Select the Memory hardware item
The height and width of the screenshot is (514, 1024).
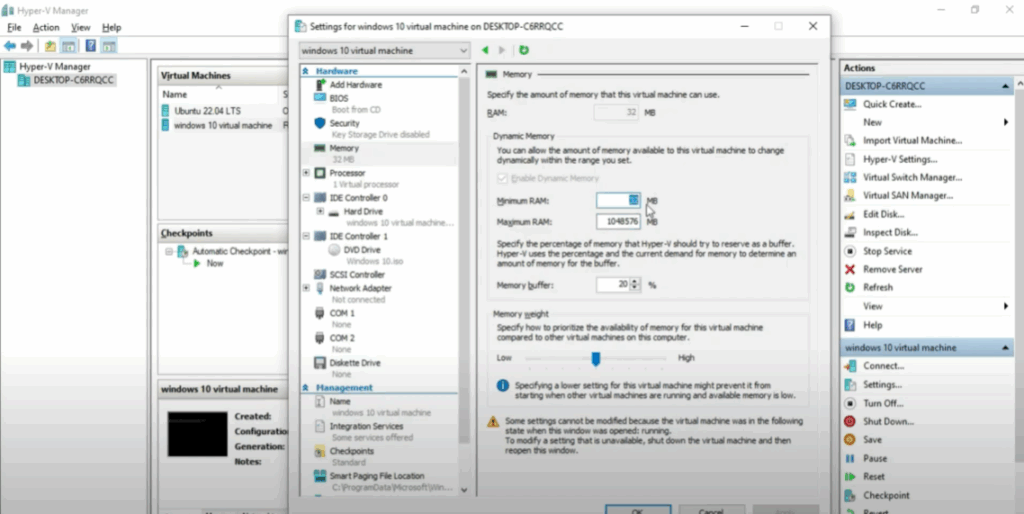(344, 148)
